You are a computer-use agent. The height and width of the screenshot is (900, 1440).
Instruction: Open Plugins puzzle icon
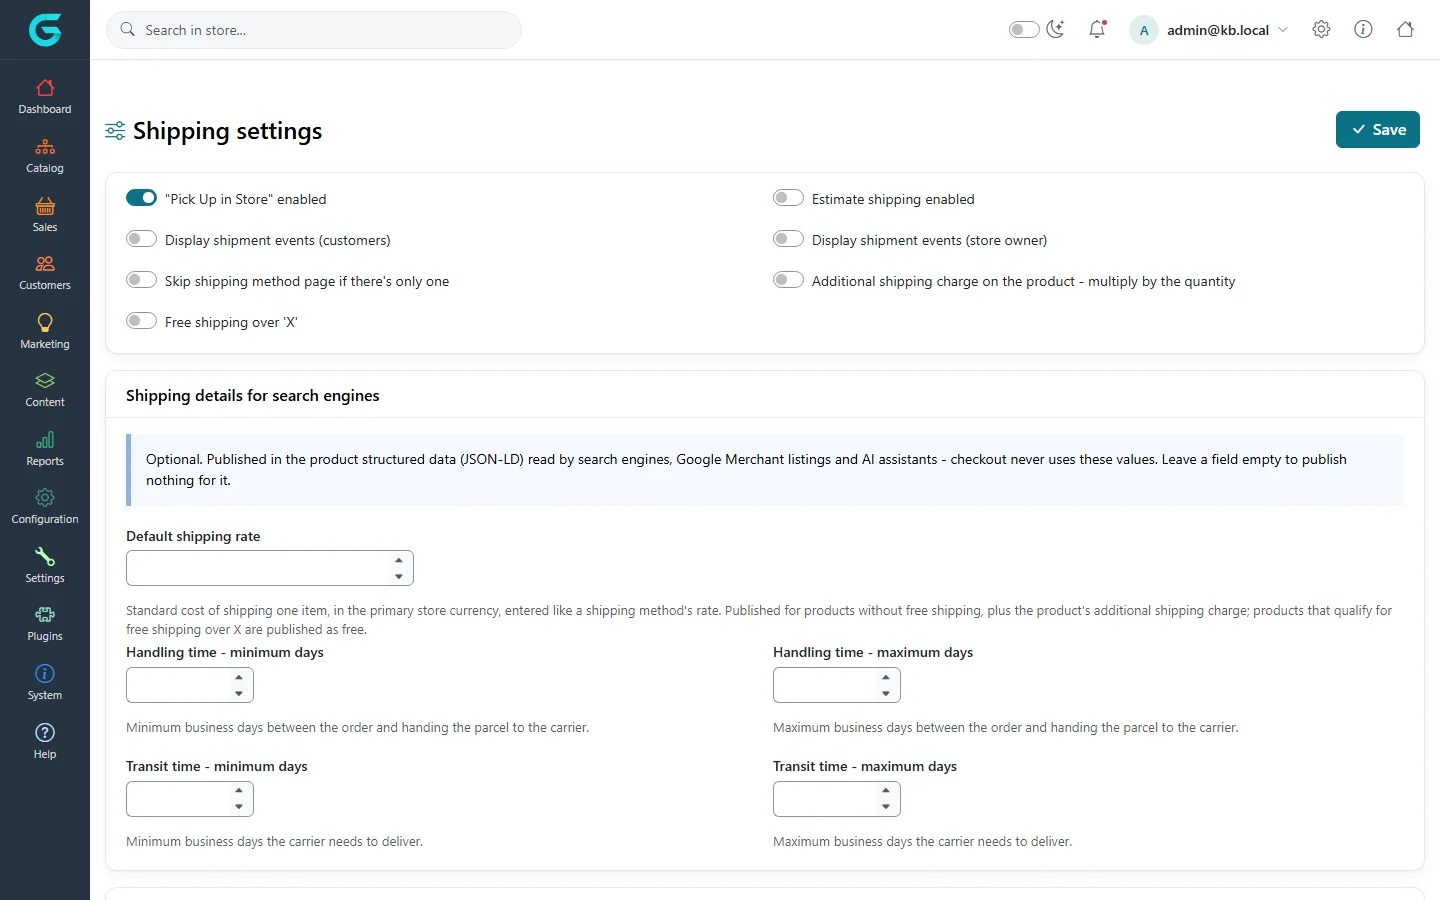(45, 615)
